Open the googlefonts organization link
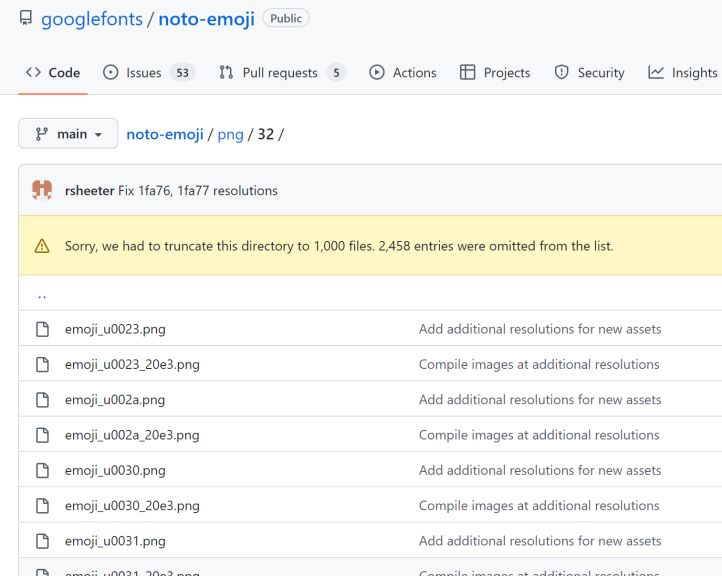Viewport: 722px width, 576px height. 92,19
